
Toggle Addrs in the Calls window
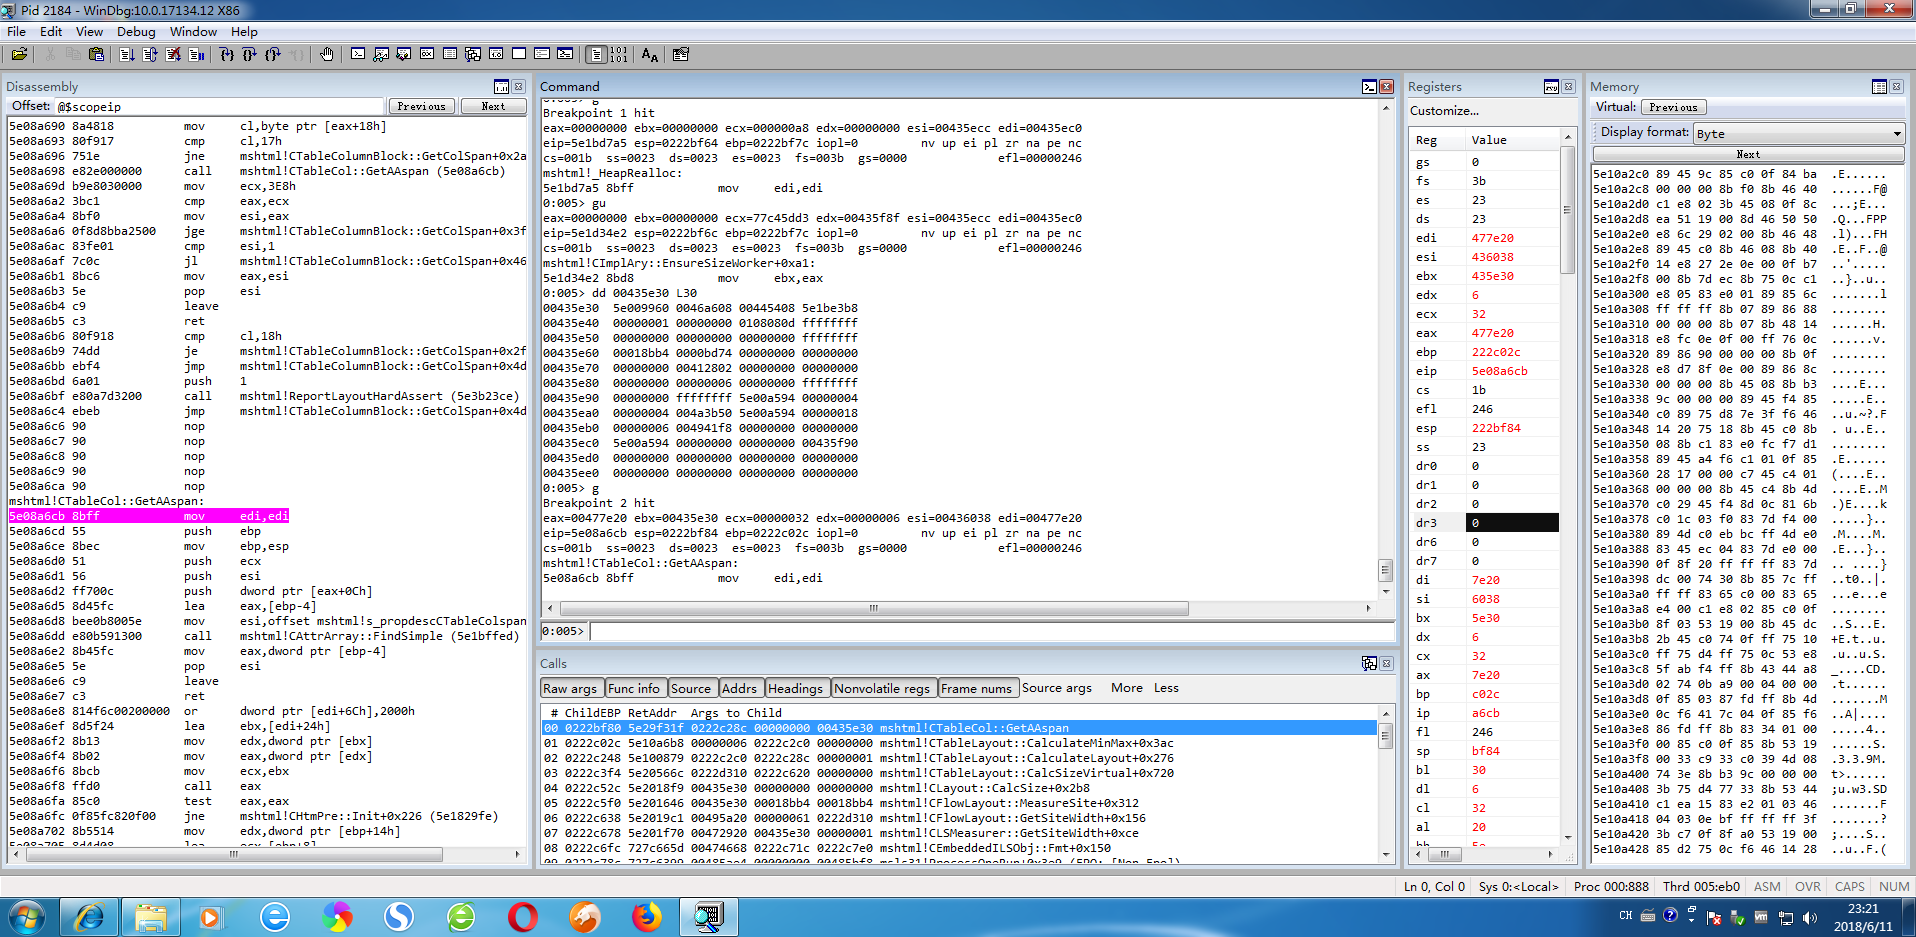point(740,688)
